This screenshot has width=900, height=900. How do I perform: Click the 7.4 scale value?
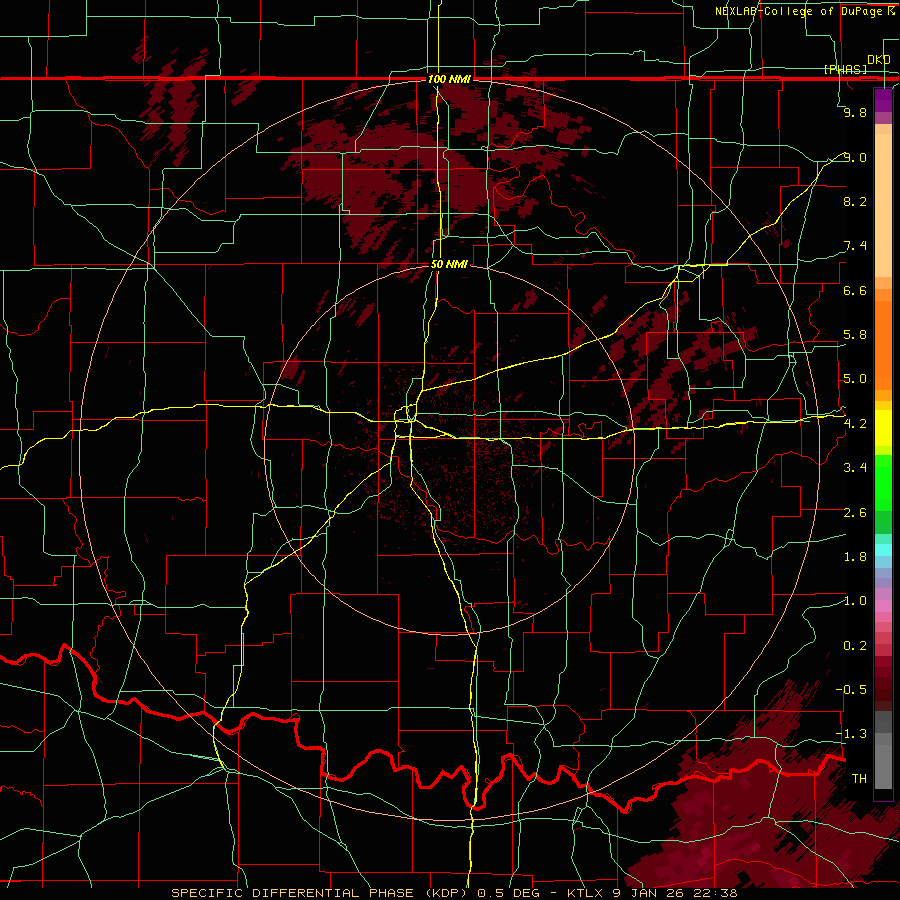[x=855, y=246]
